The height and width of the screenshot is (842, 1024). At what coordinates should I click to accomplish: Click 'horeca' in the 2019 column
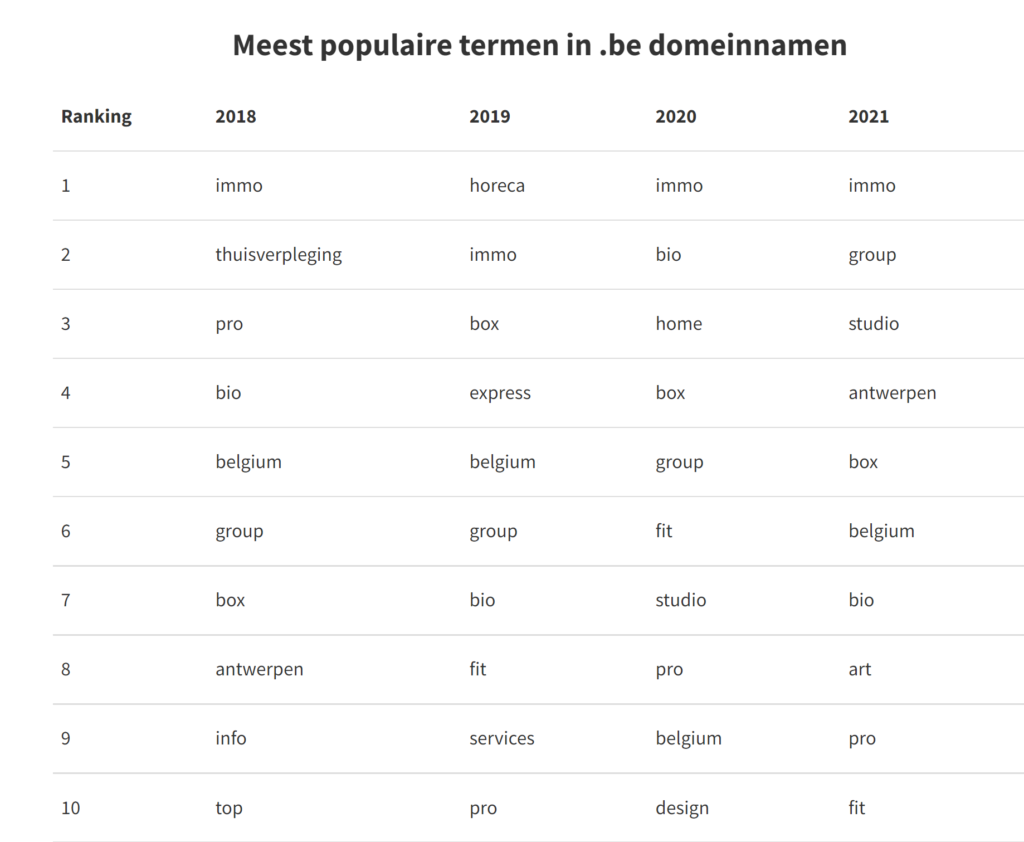point(497,186)
